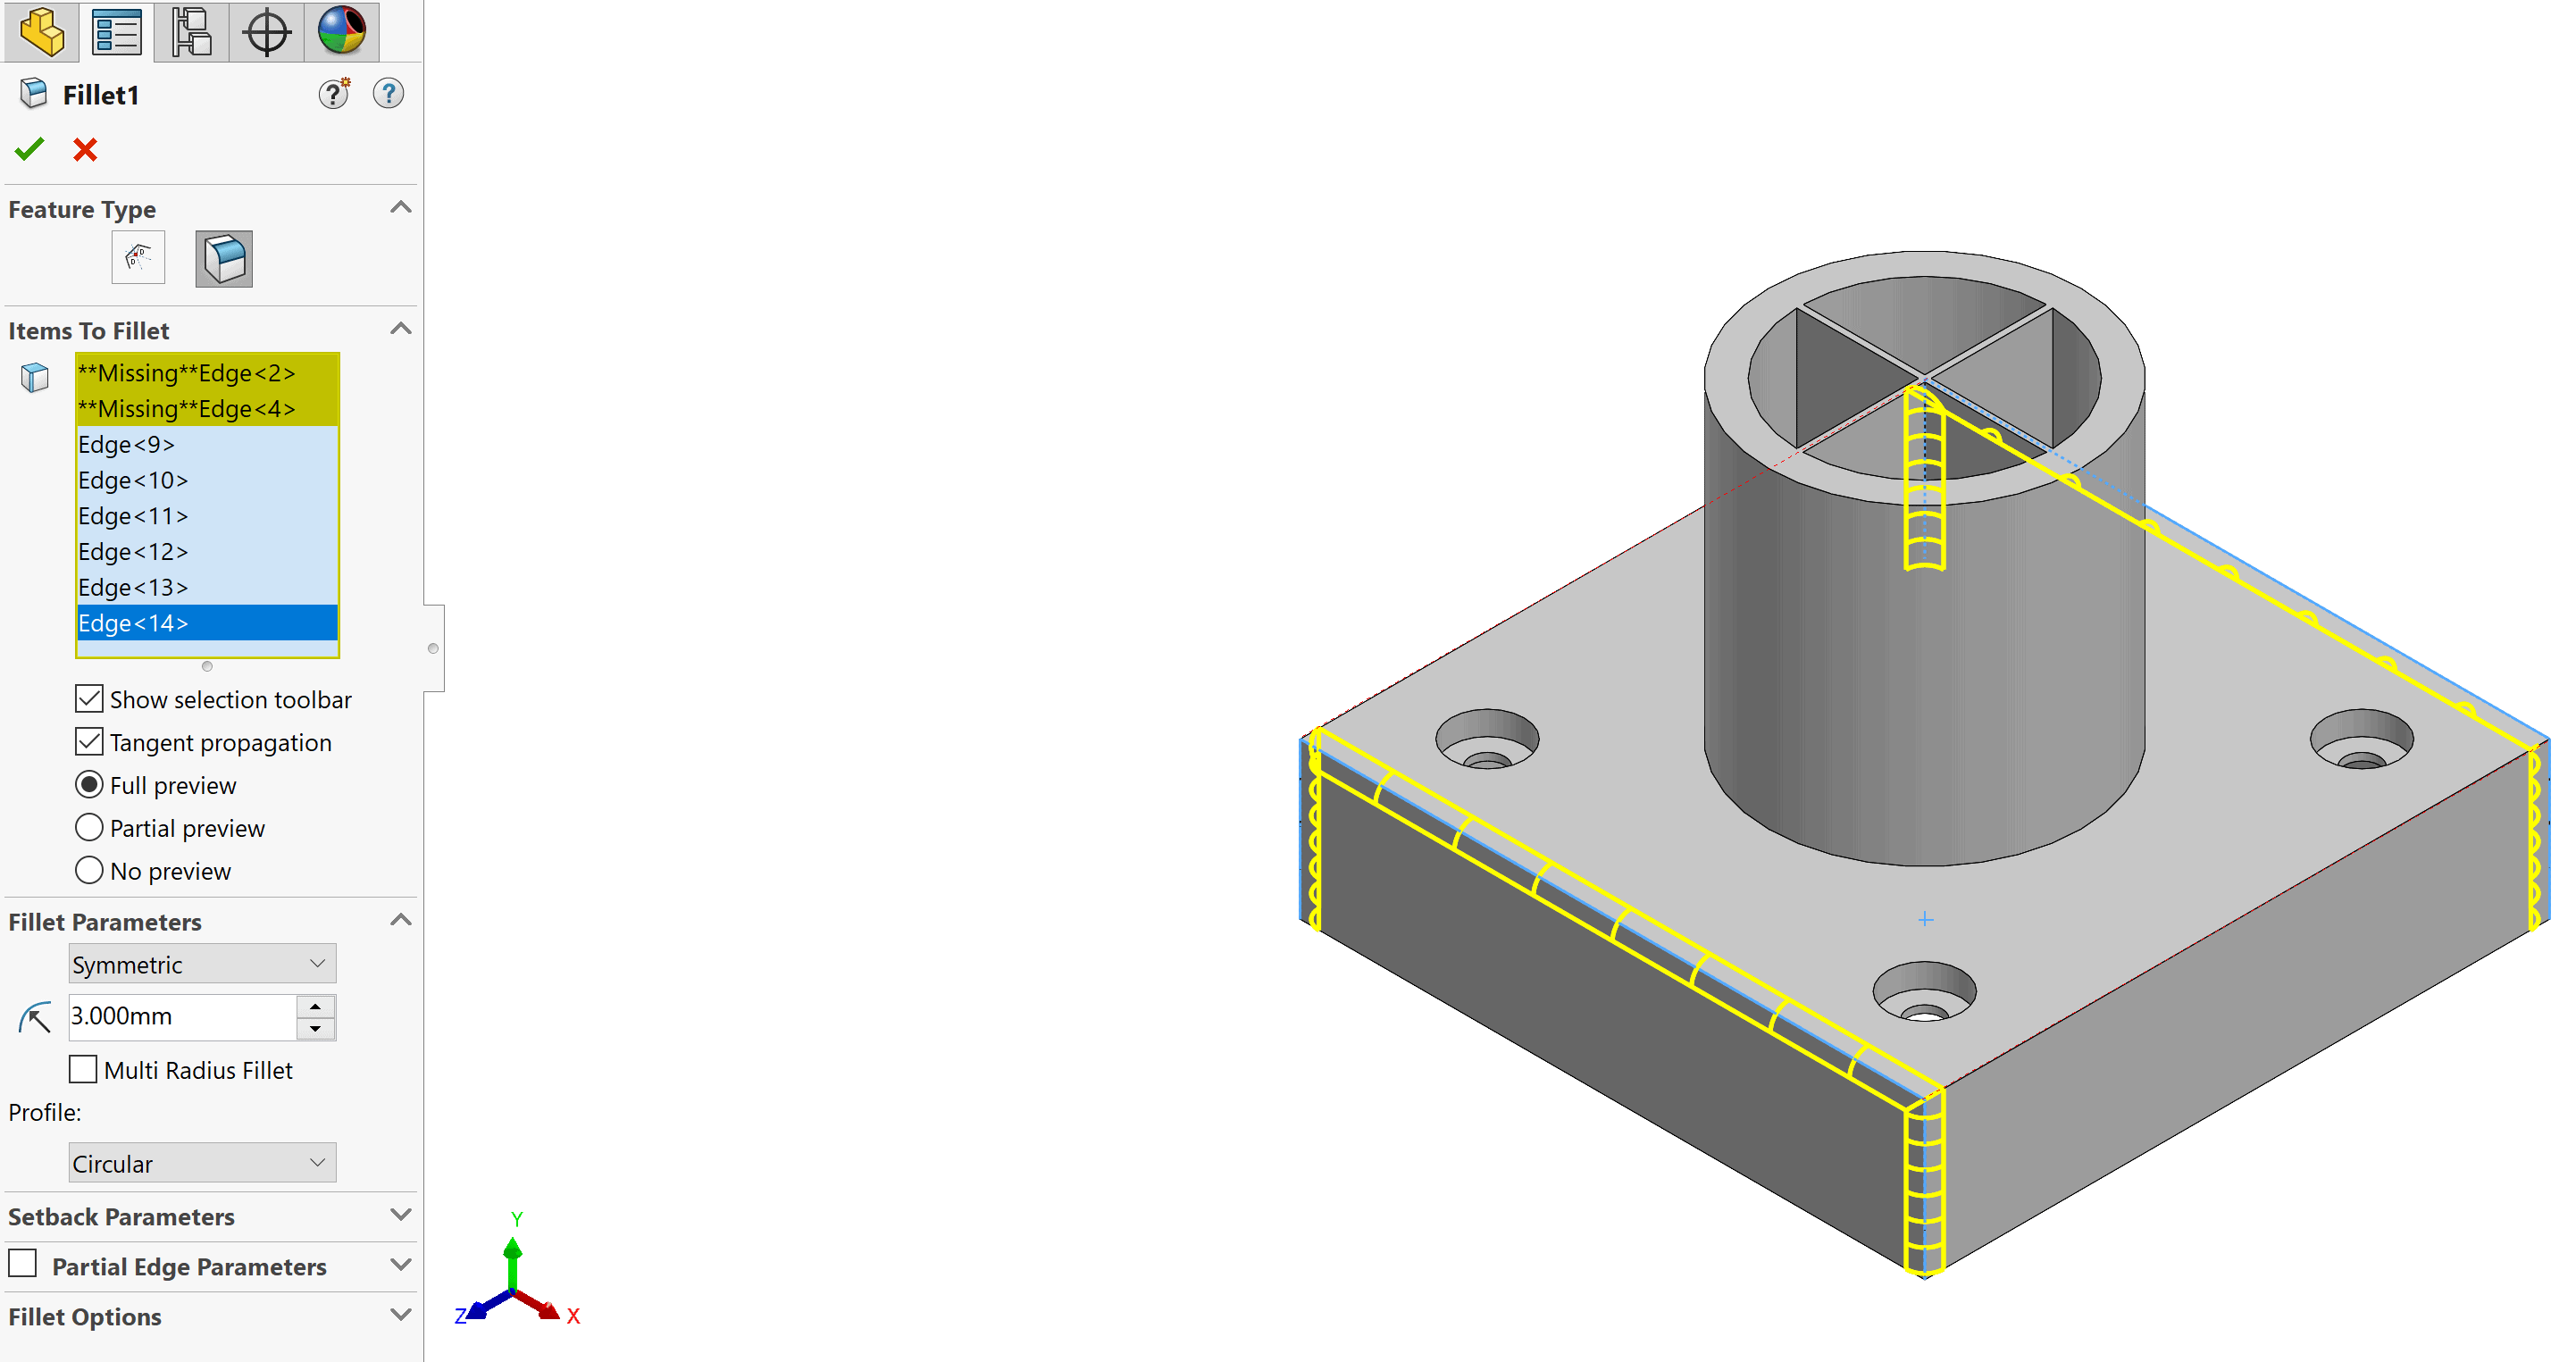Select No preview radio button
Screen dimensions: 2576x1362
coord(88,870)
